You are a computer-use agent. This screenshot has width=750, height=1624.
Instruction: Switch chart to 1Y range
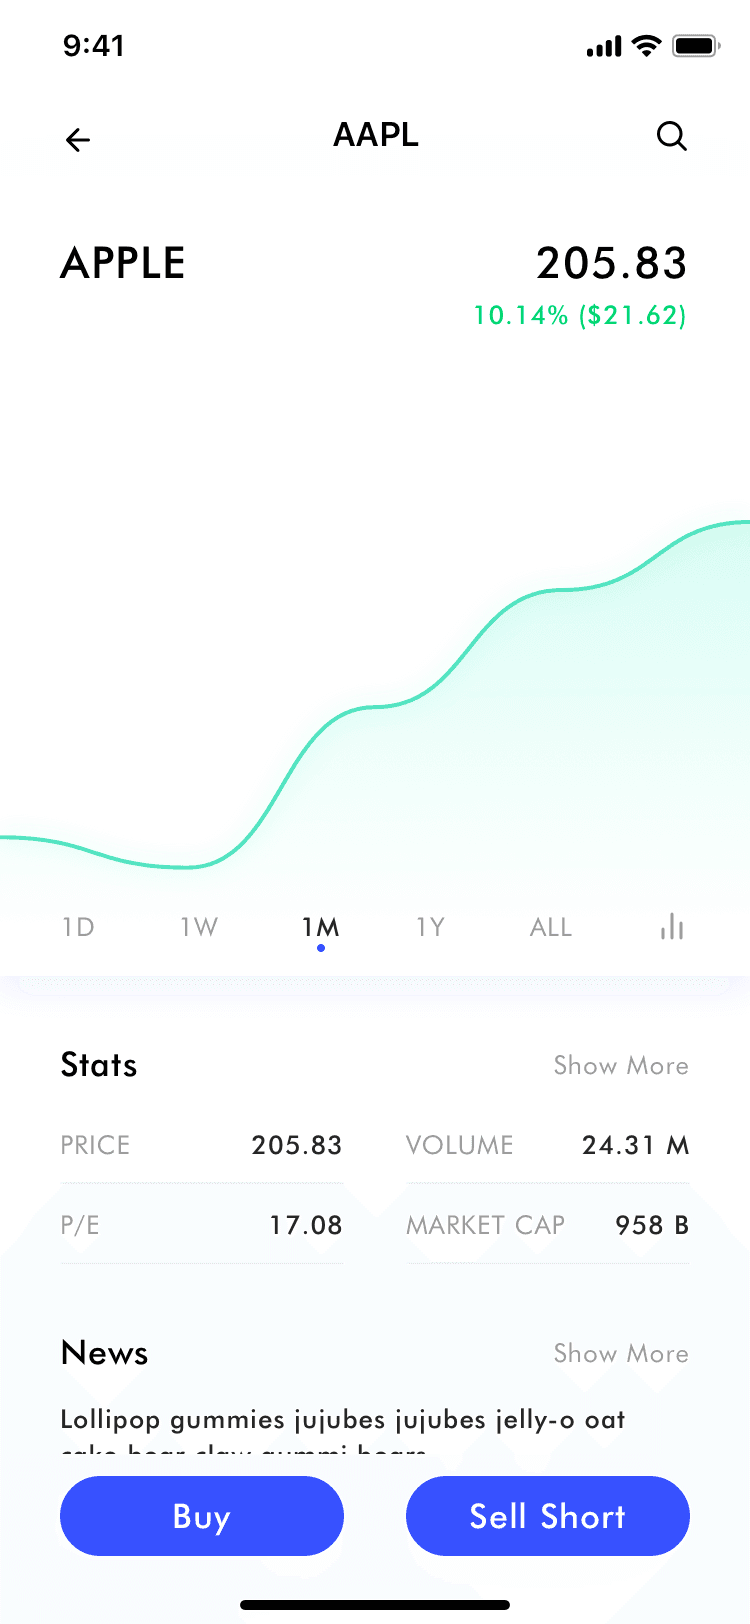[x=430, y=927]
